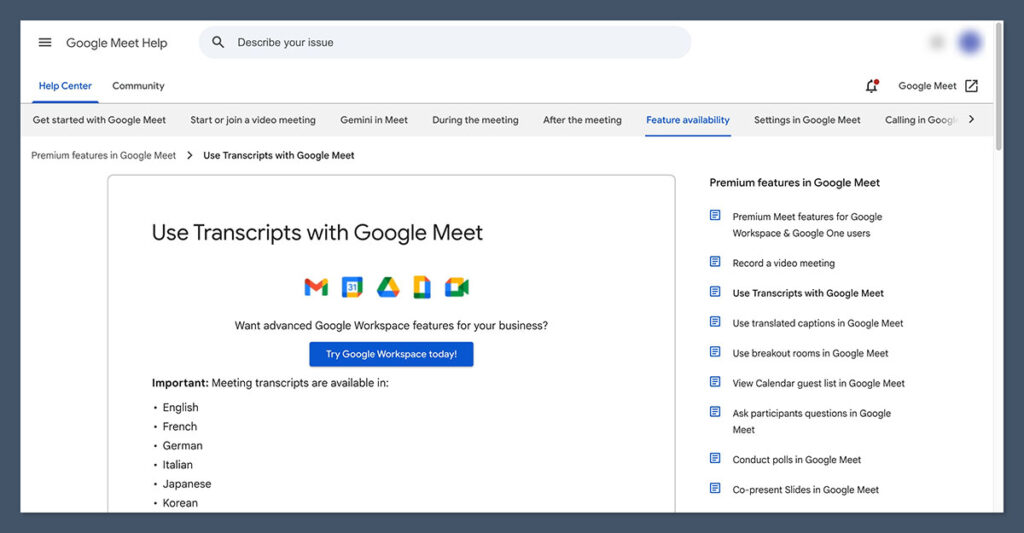Open Use Transcripts with Google Meet sidebar link
Image resolution: width=1024 pixels, height=533 pixels.
coord(808,293)
